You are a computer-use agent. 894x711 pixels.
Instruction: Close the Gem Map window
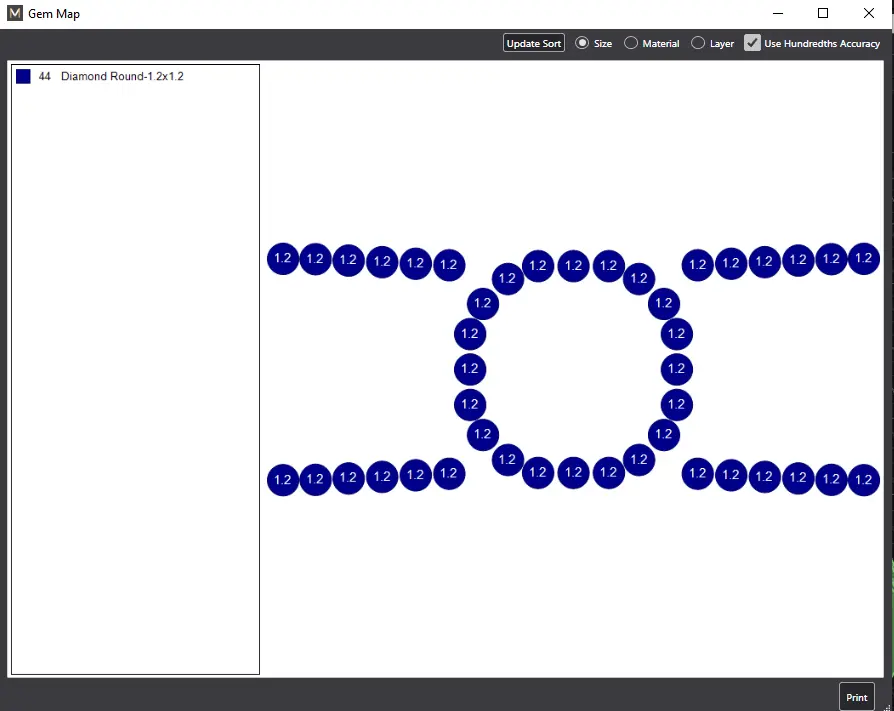(x=868, y=14)
